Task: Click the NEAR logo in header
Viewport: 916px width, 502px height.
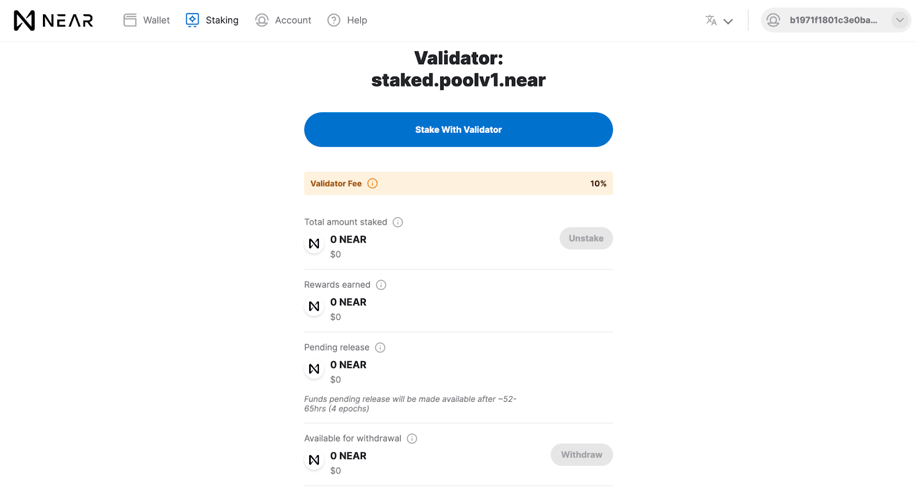Action: (53, 20)
